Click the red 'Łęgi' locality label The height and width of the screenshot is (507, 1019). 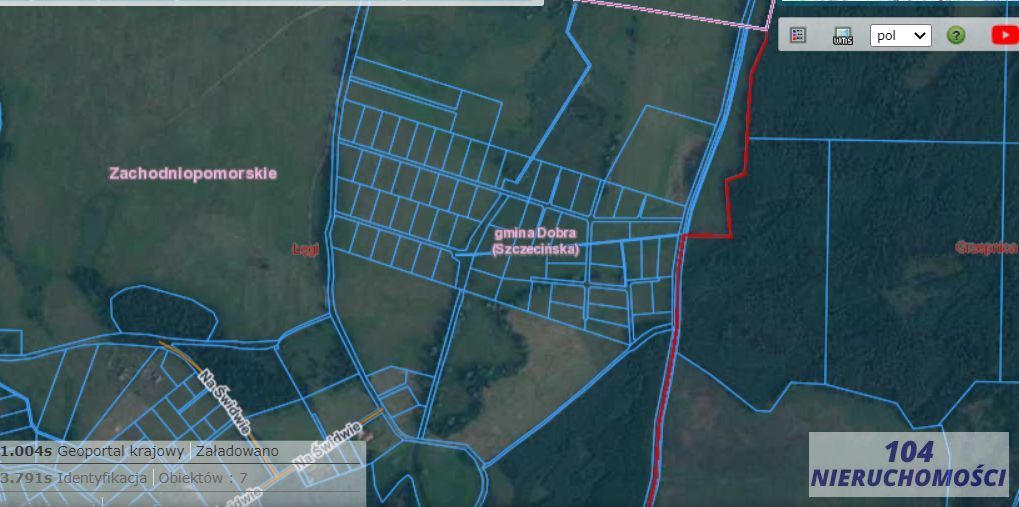point(304,249)
